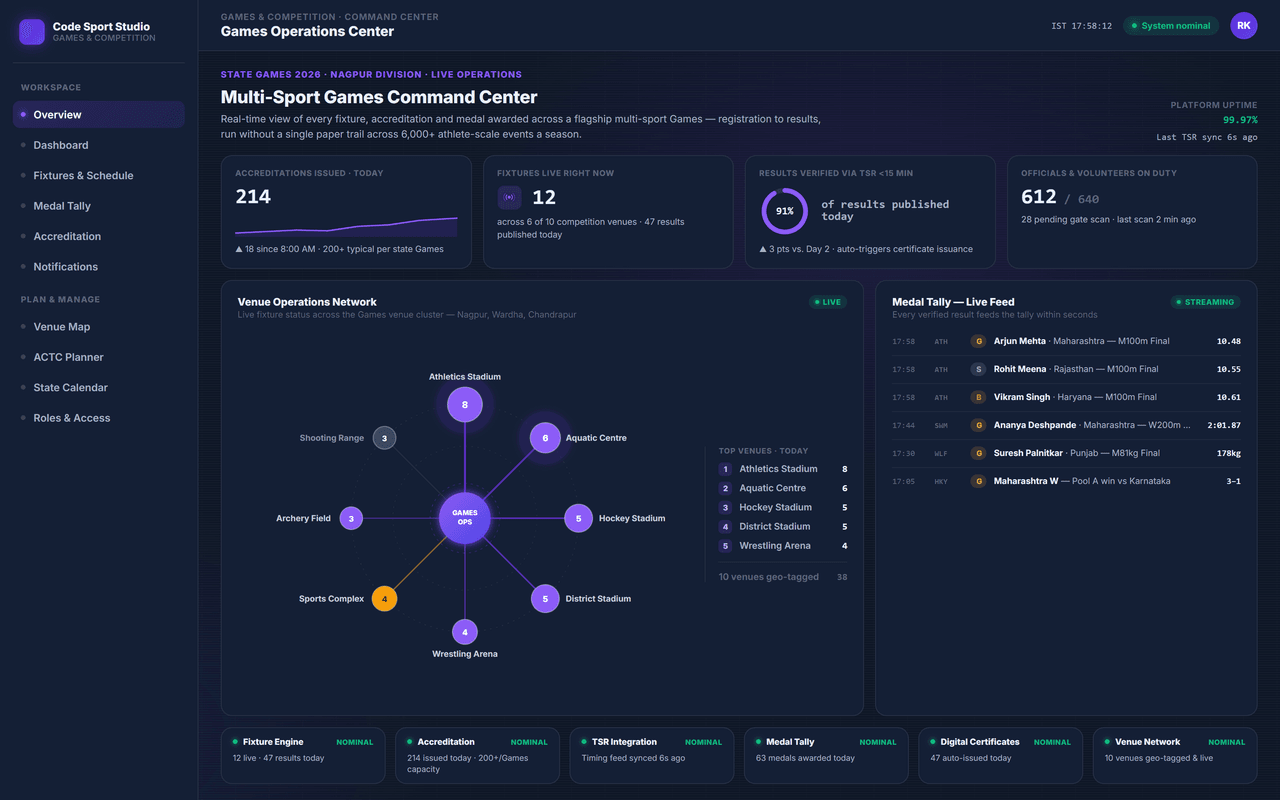Open the Fixture Engine status card
Screen dimensions: 1280x800
coord(303,755)
